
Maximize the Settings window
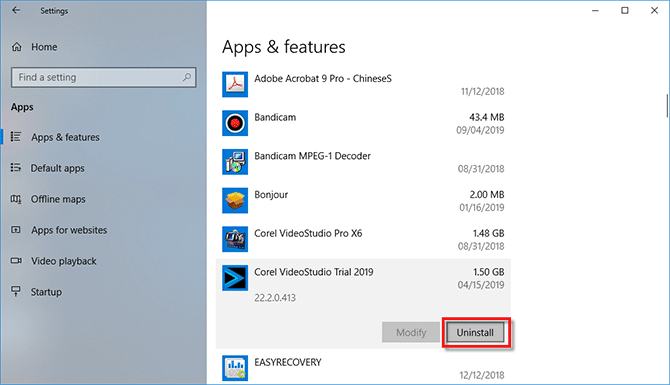point(625,10)
